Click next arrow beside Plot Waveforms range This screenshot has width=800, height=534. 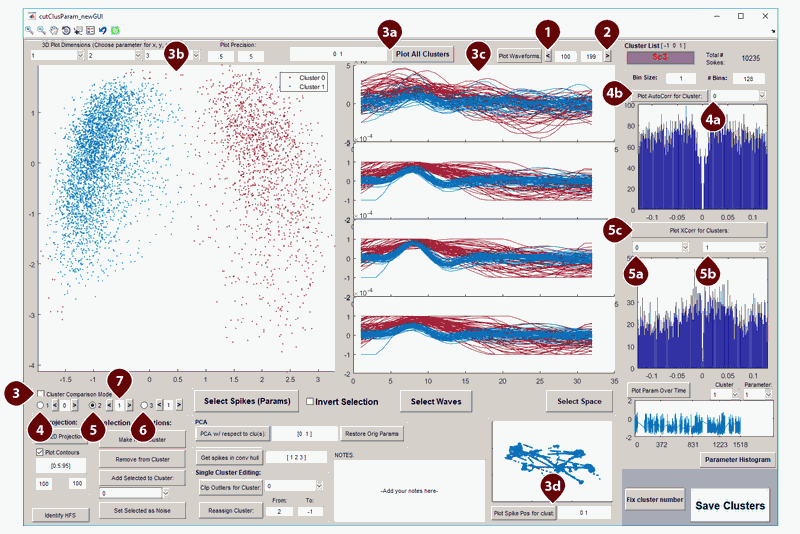(608, 56)
